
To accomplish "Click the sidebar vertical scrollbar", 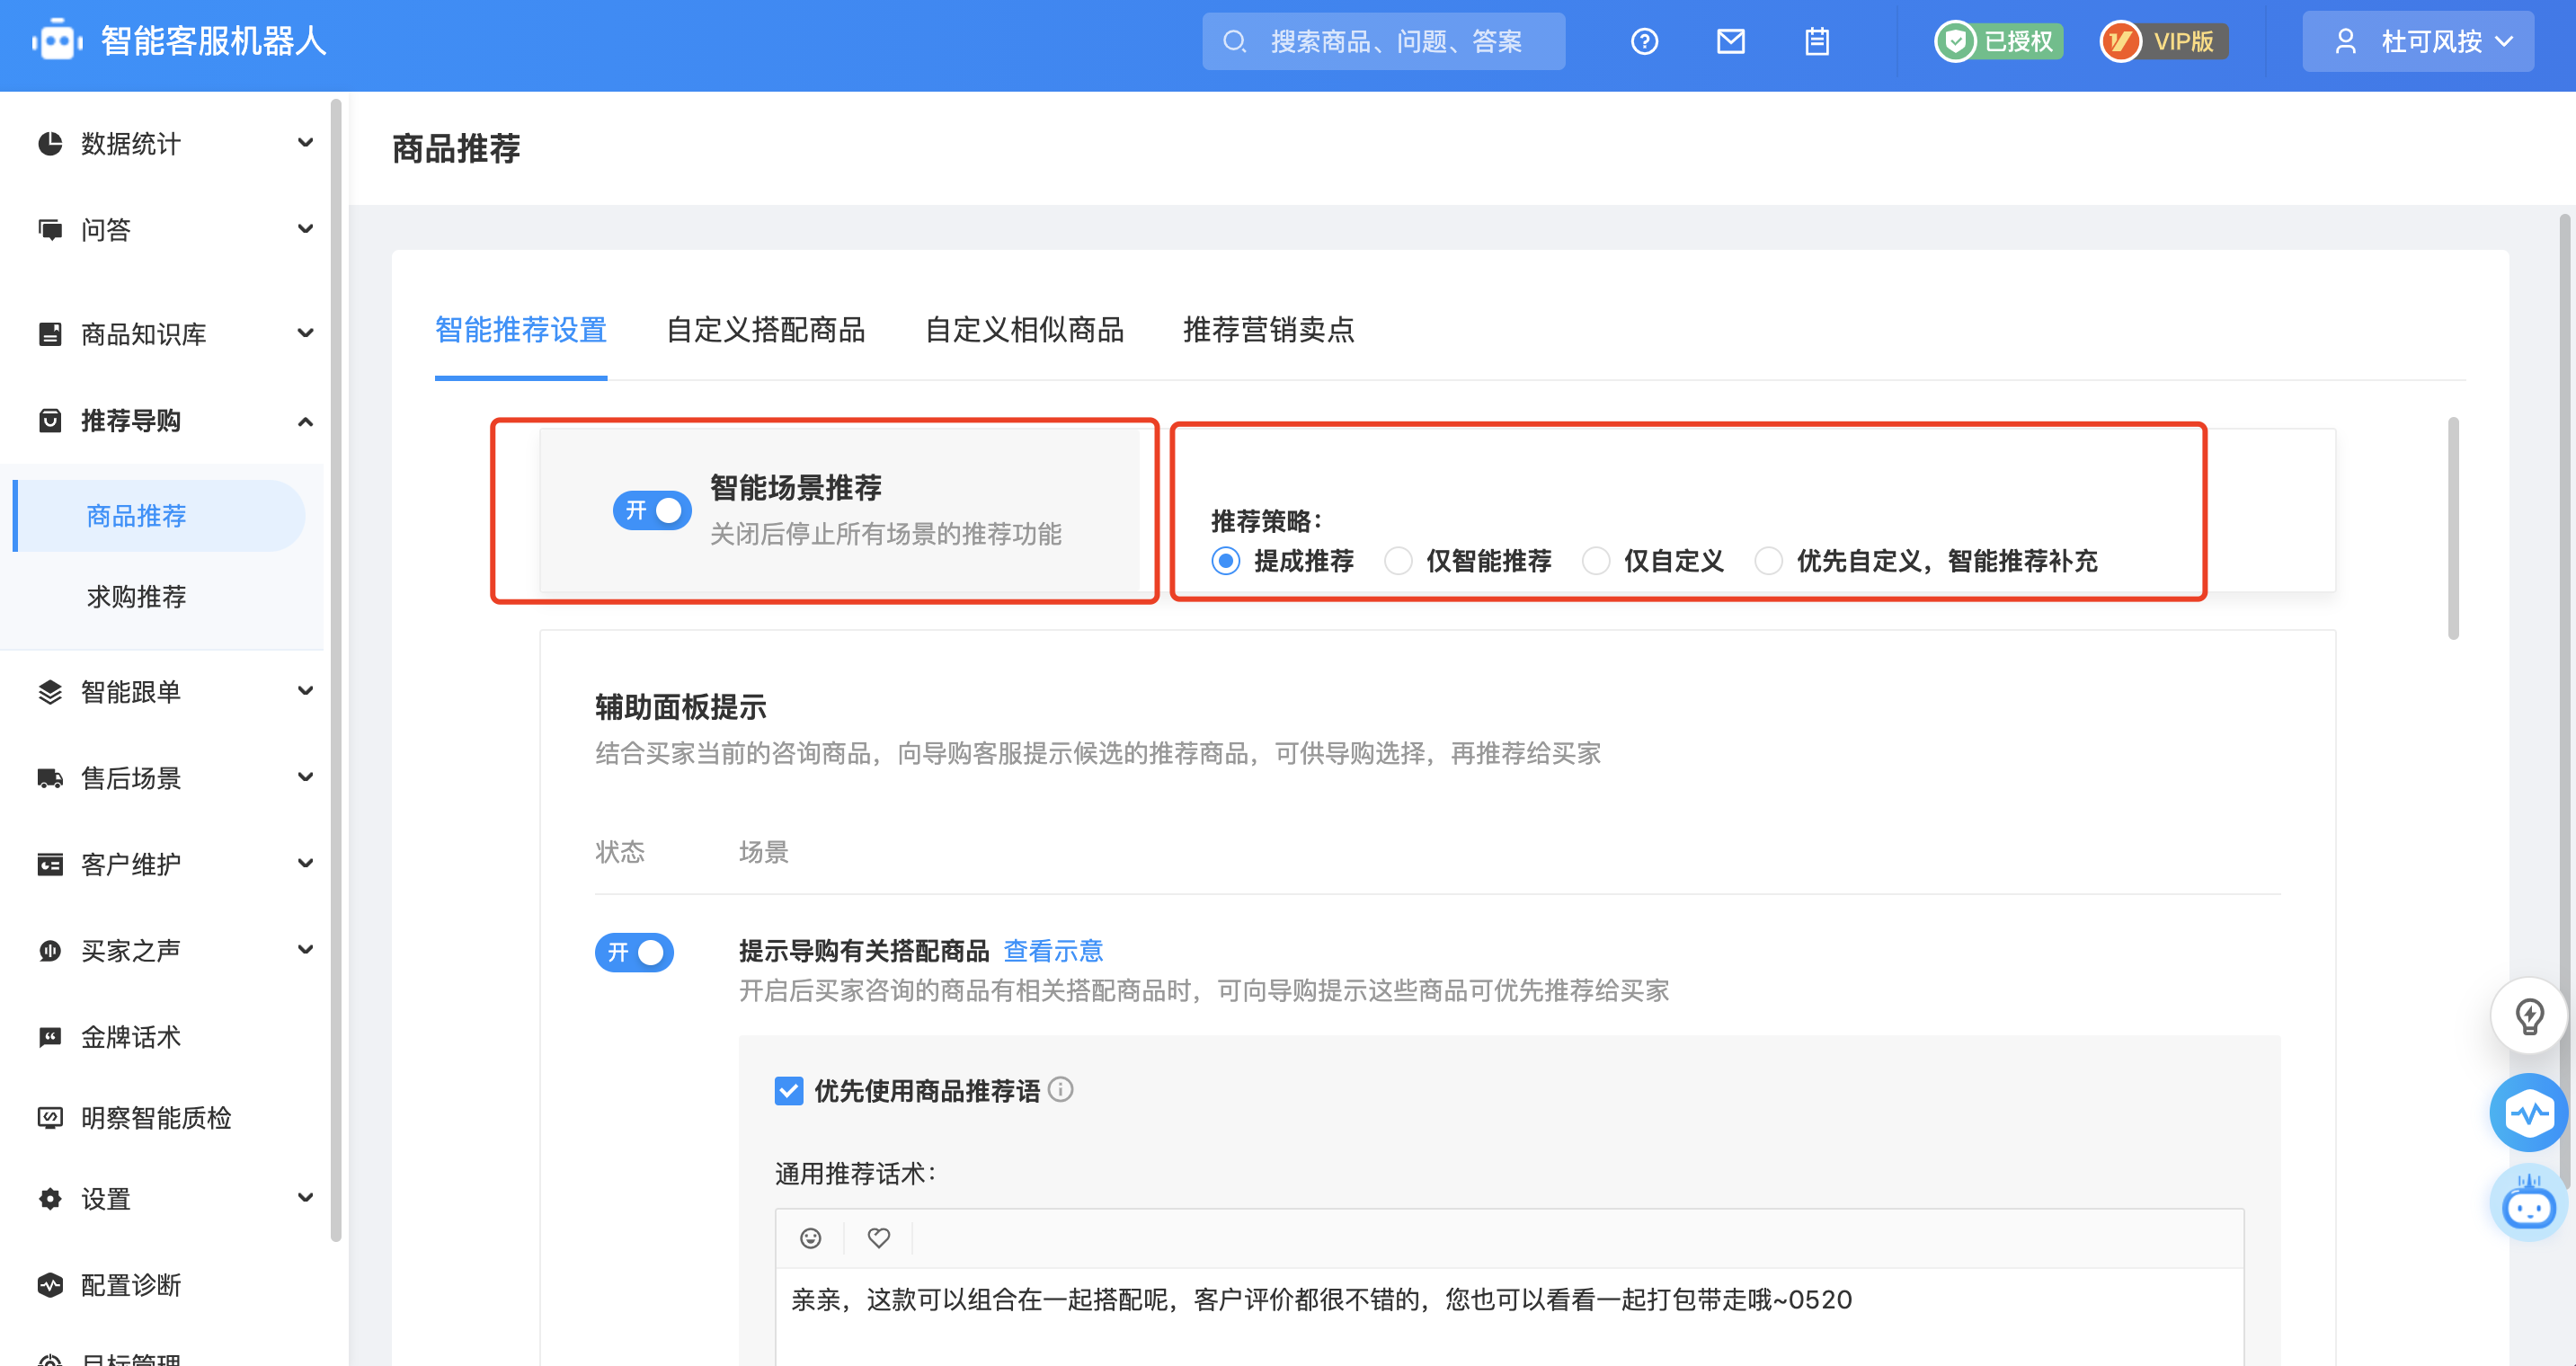I will [x=335, y=670].
